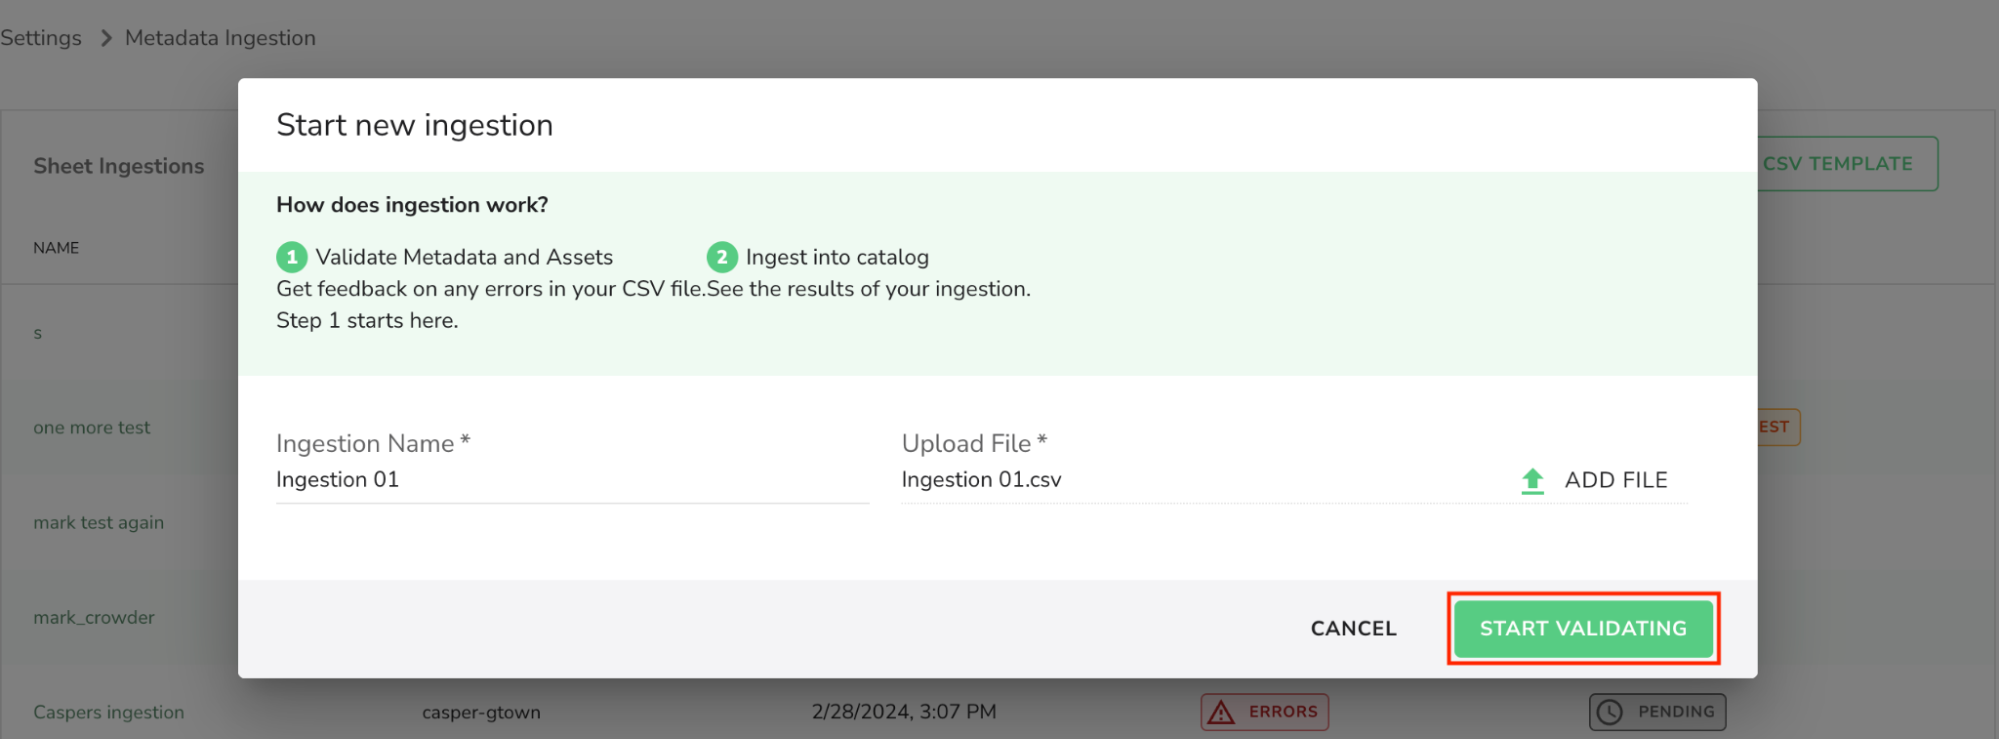Cancel the new ingestion dialog

[x=1353, y=628]
